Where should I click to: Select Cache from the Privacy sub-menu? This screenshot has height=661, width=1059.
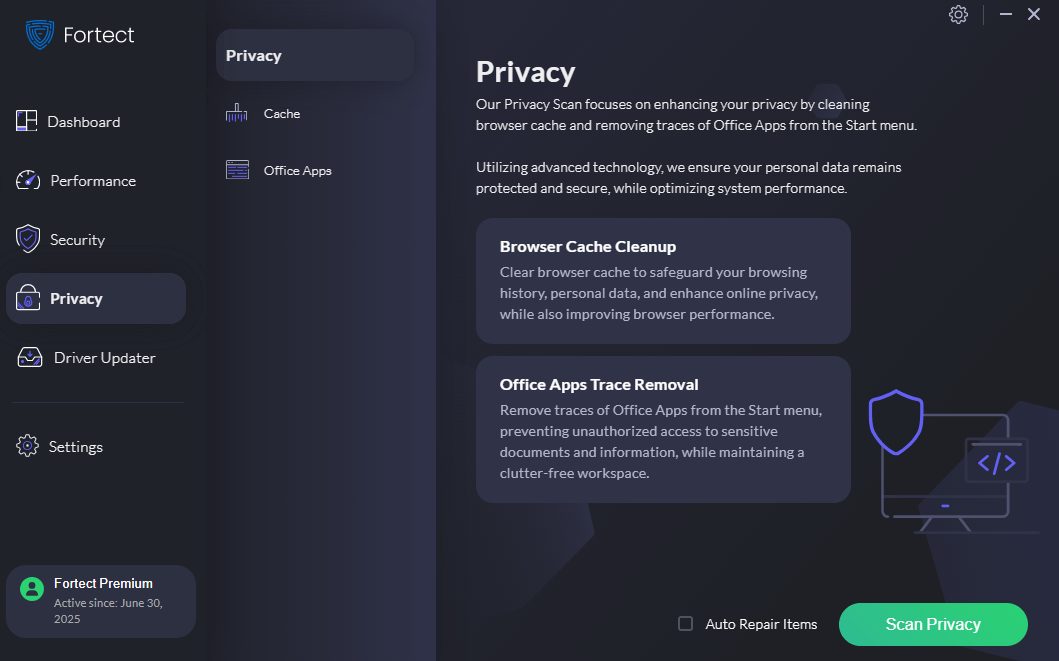281,113
